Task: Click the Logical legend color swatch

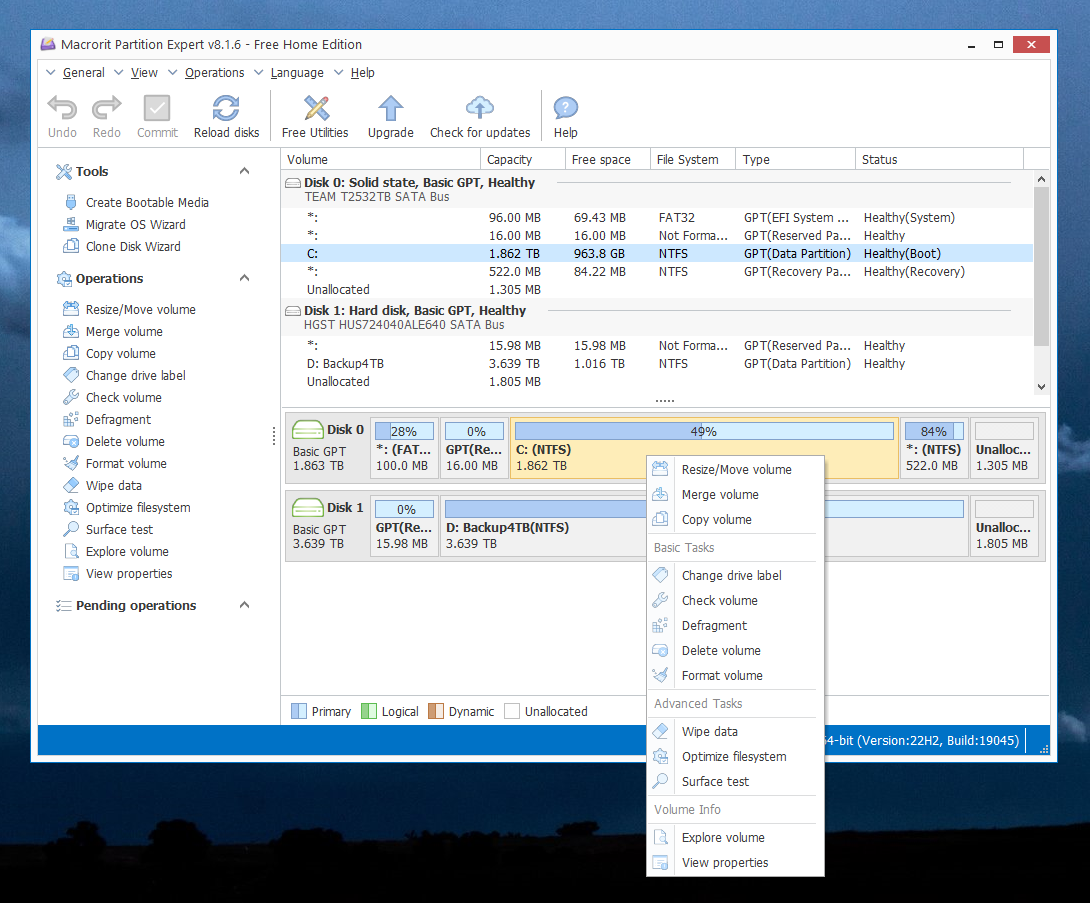Action: (368, 711)
